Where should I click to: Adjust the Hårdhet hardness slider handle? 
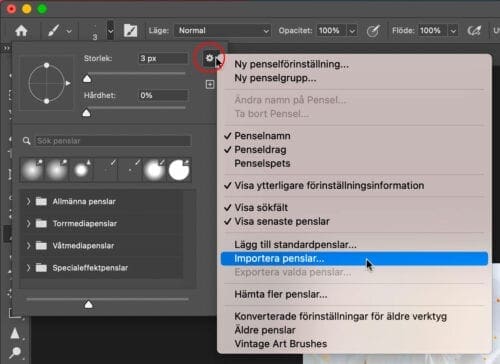(86, 113)
